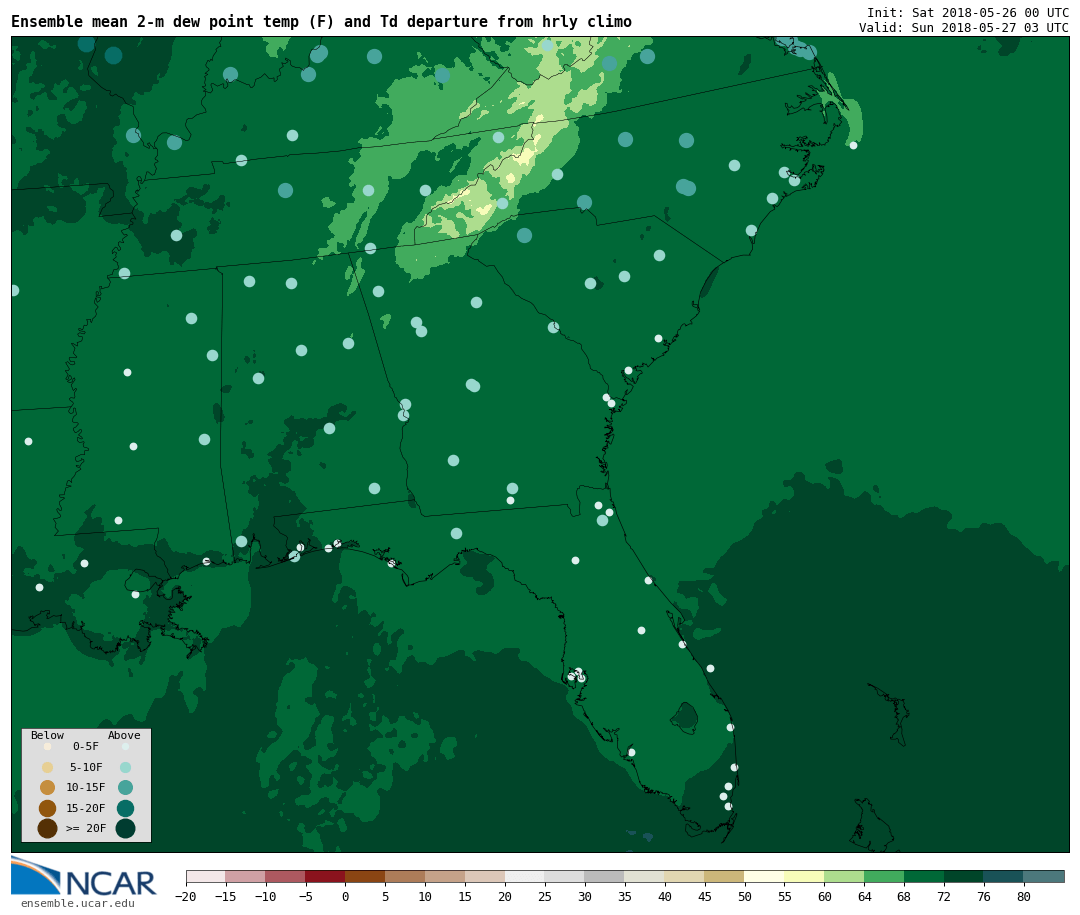1080x915 pixels.
Task: Click the Above 15-20F dark teal circle
Action: (125, 808)
